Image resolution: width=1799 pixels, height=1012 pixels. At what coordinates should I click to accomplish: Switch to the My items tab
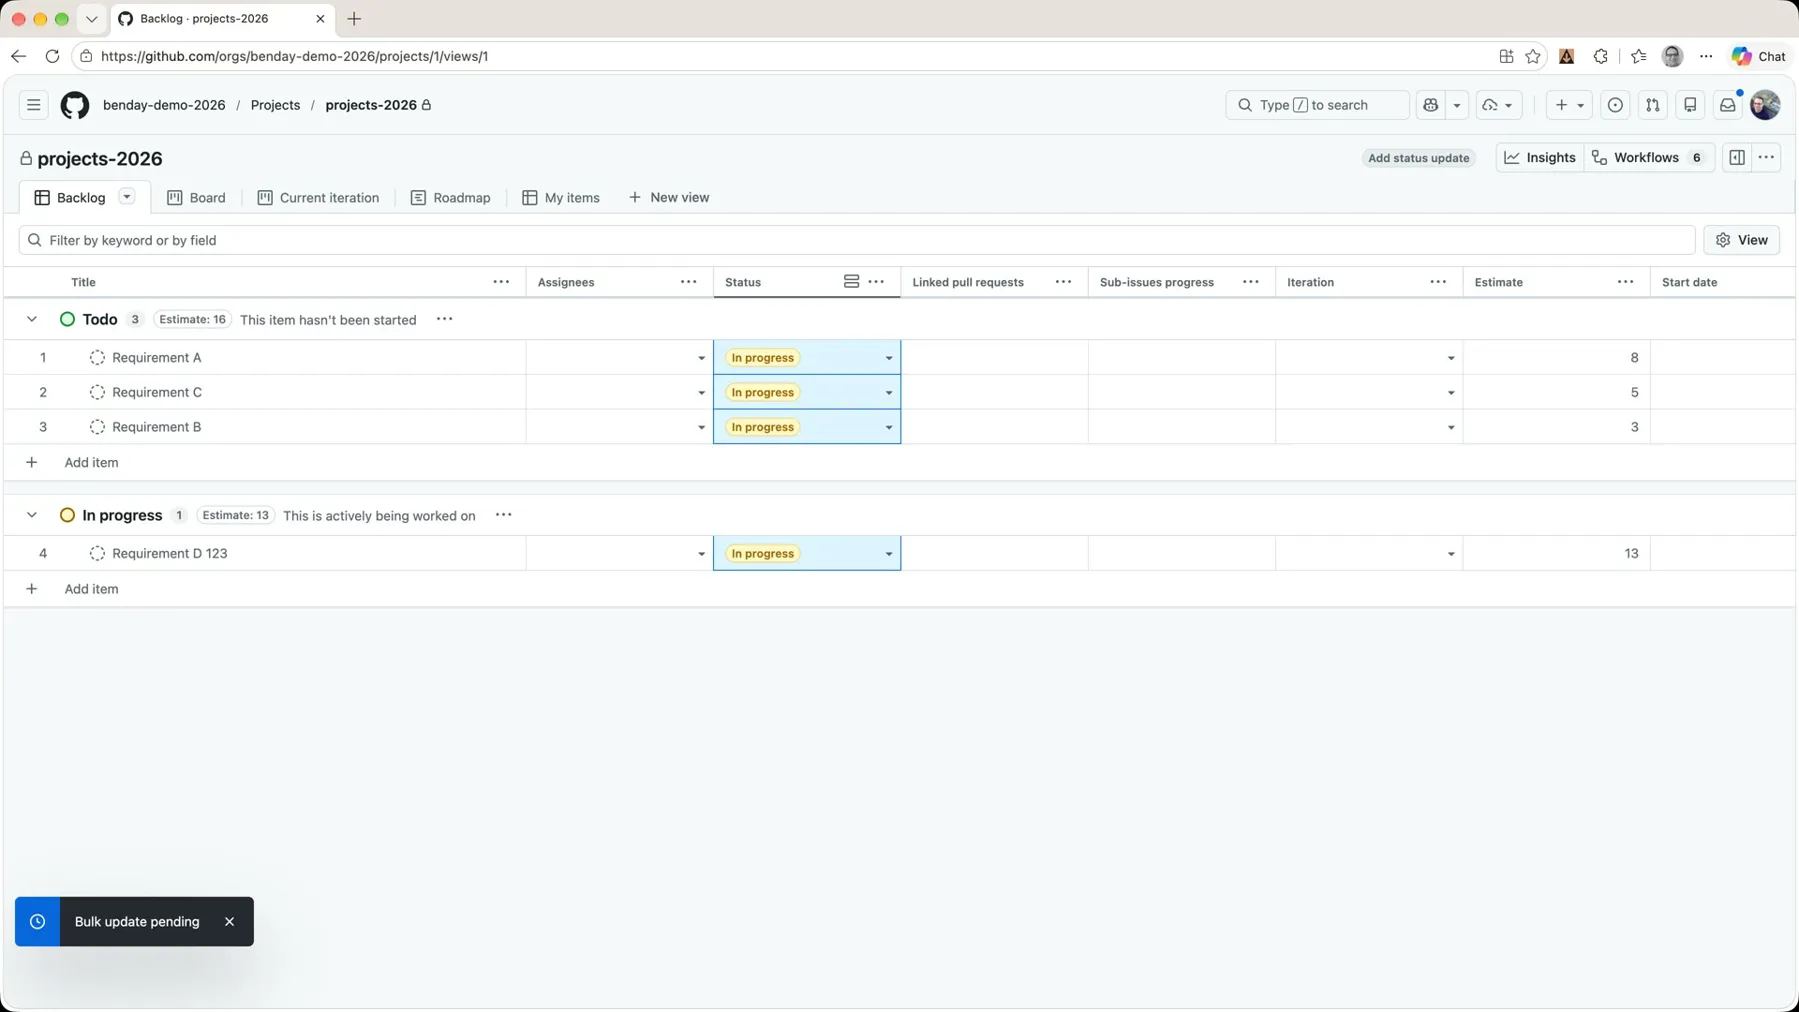tap(561, 198)
